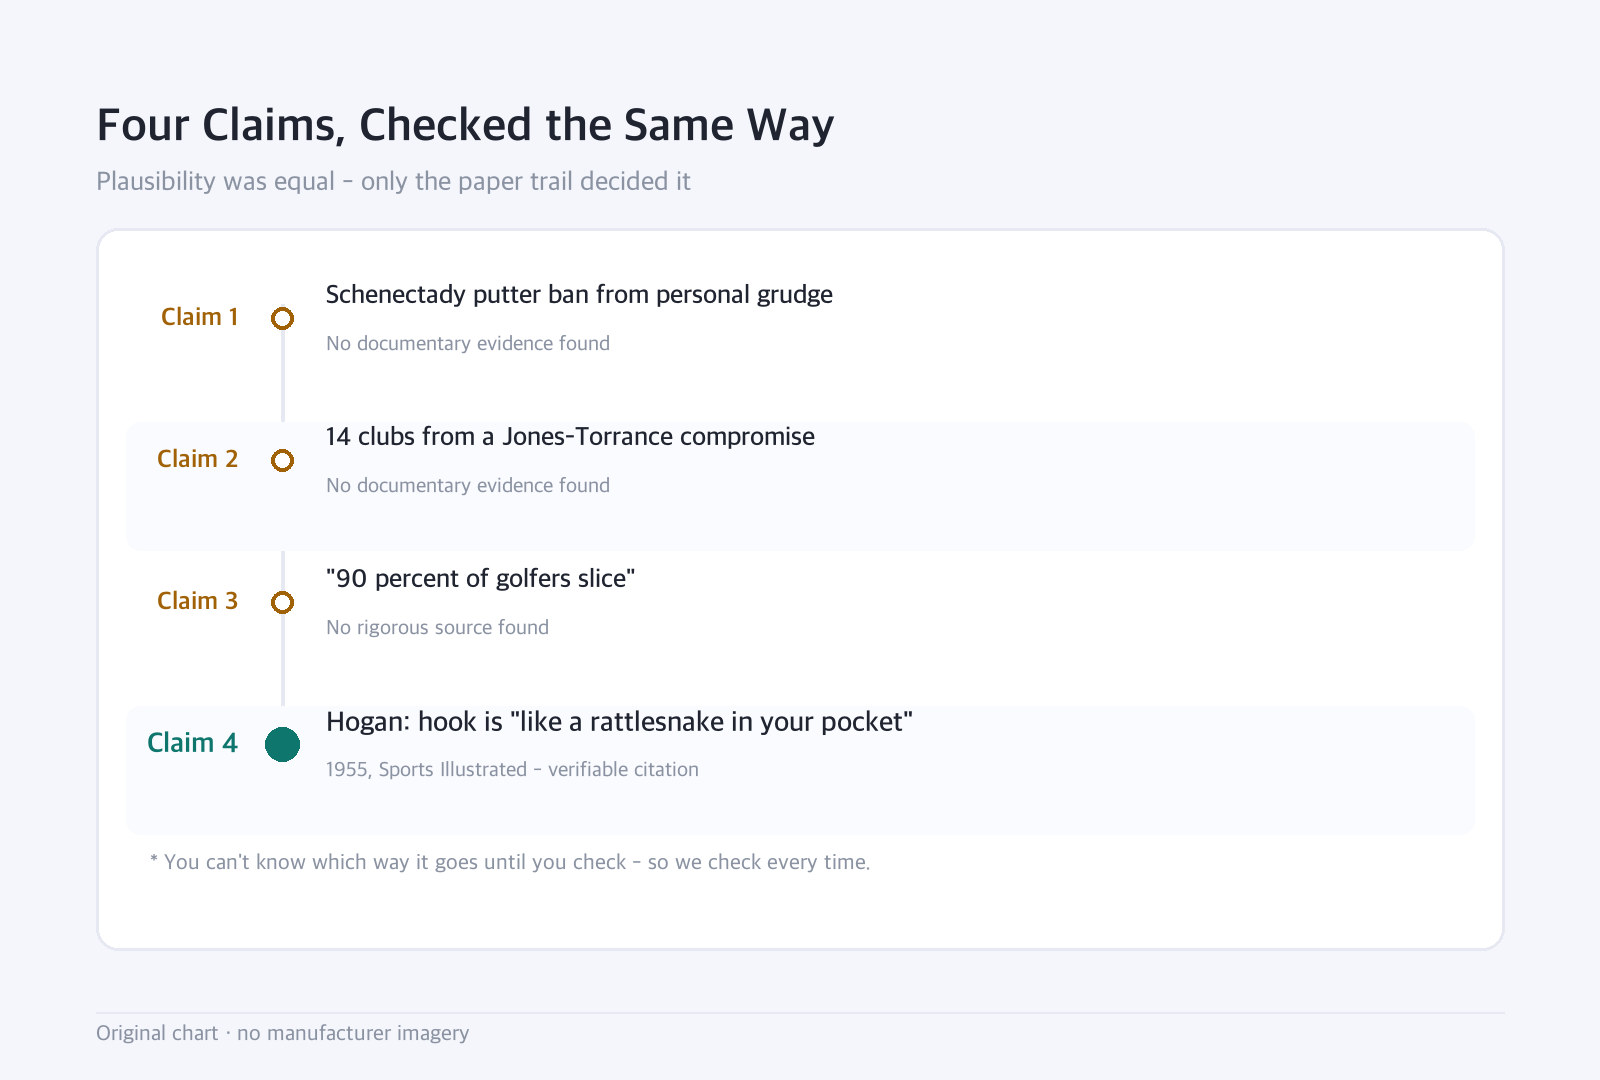Image resolution: width=1600 pixels, height=1080 pixels.
Task: Click the filled green Claim 4 marker
Action: 283,744
